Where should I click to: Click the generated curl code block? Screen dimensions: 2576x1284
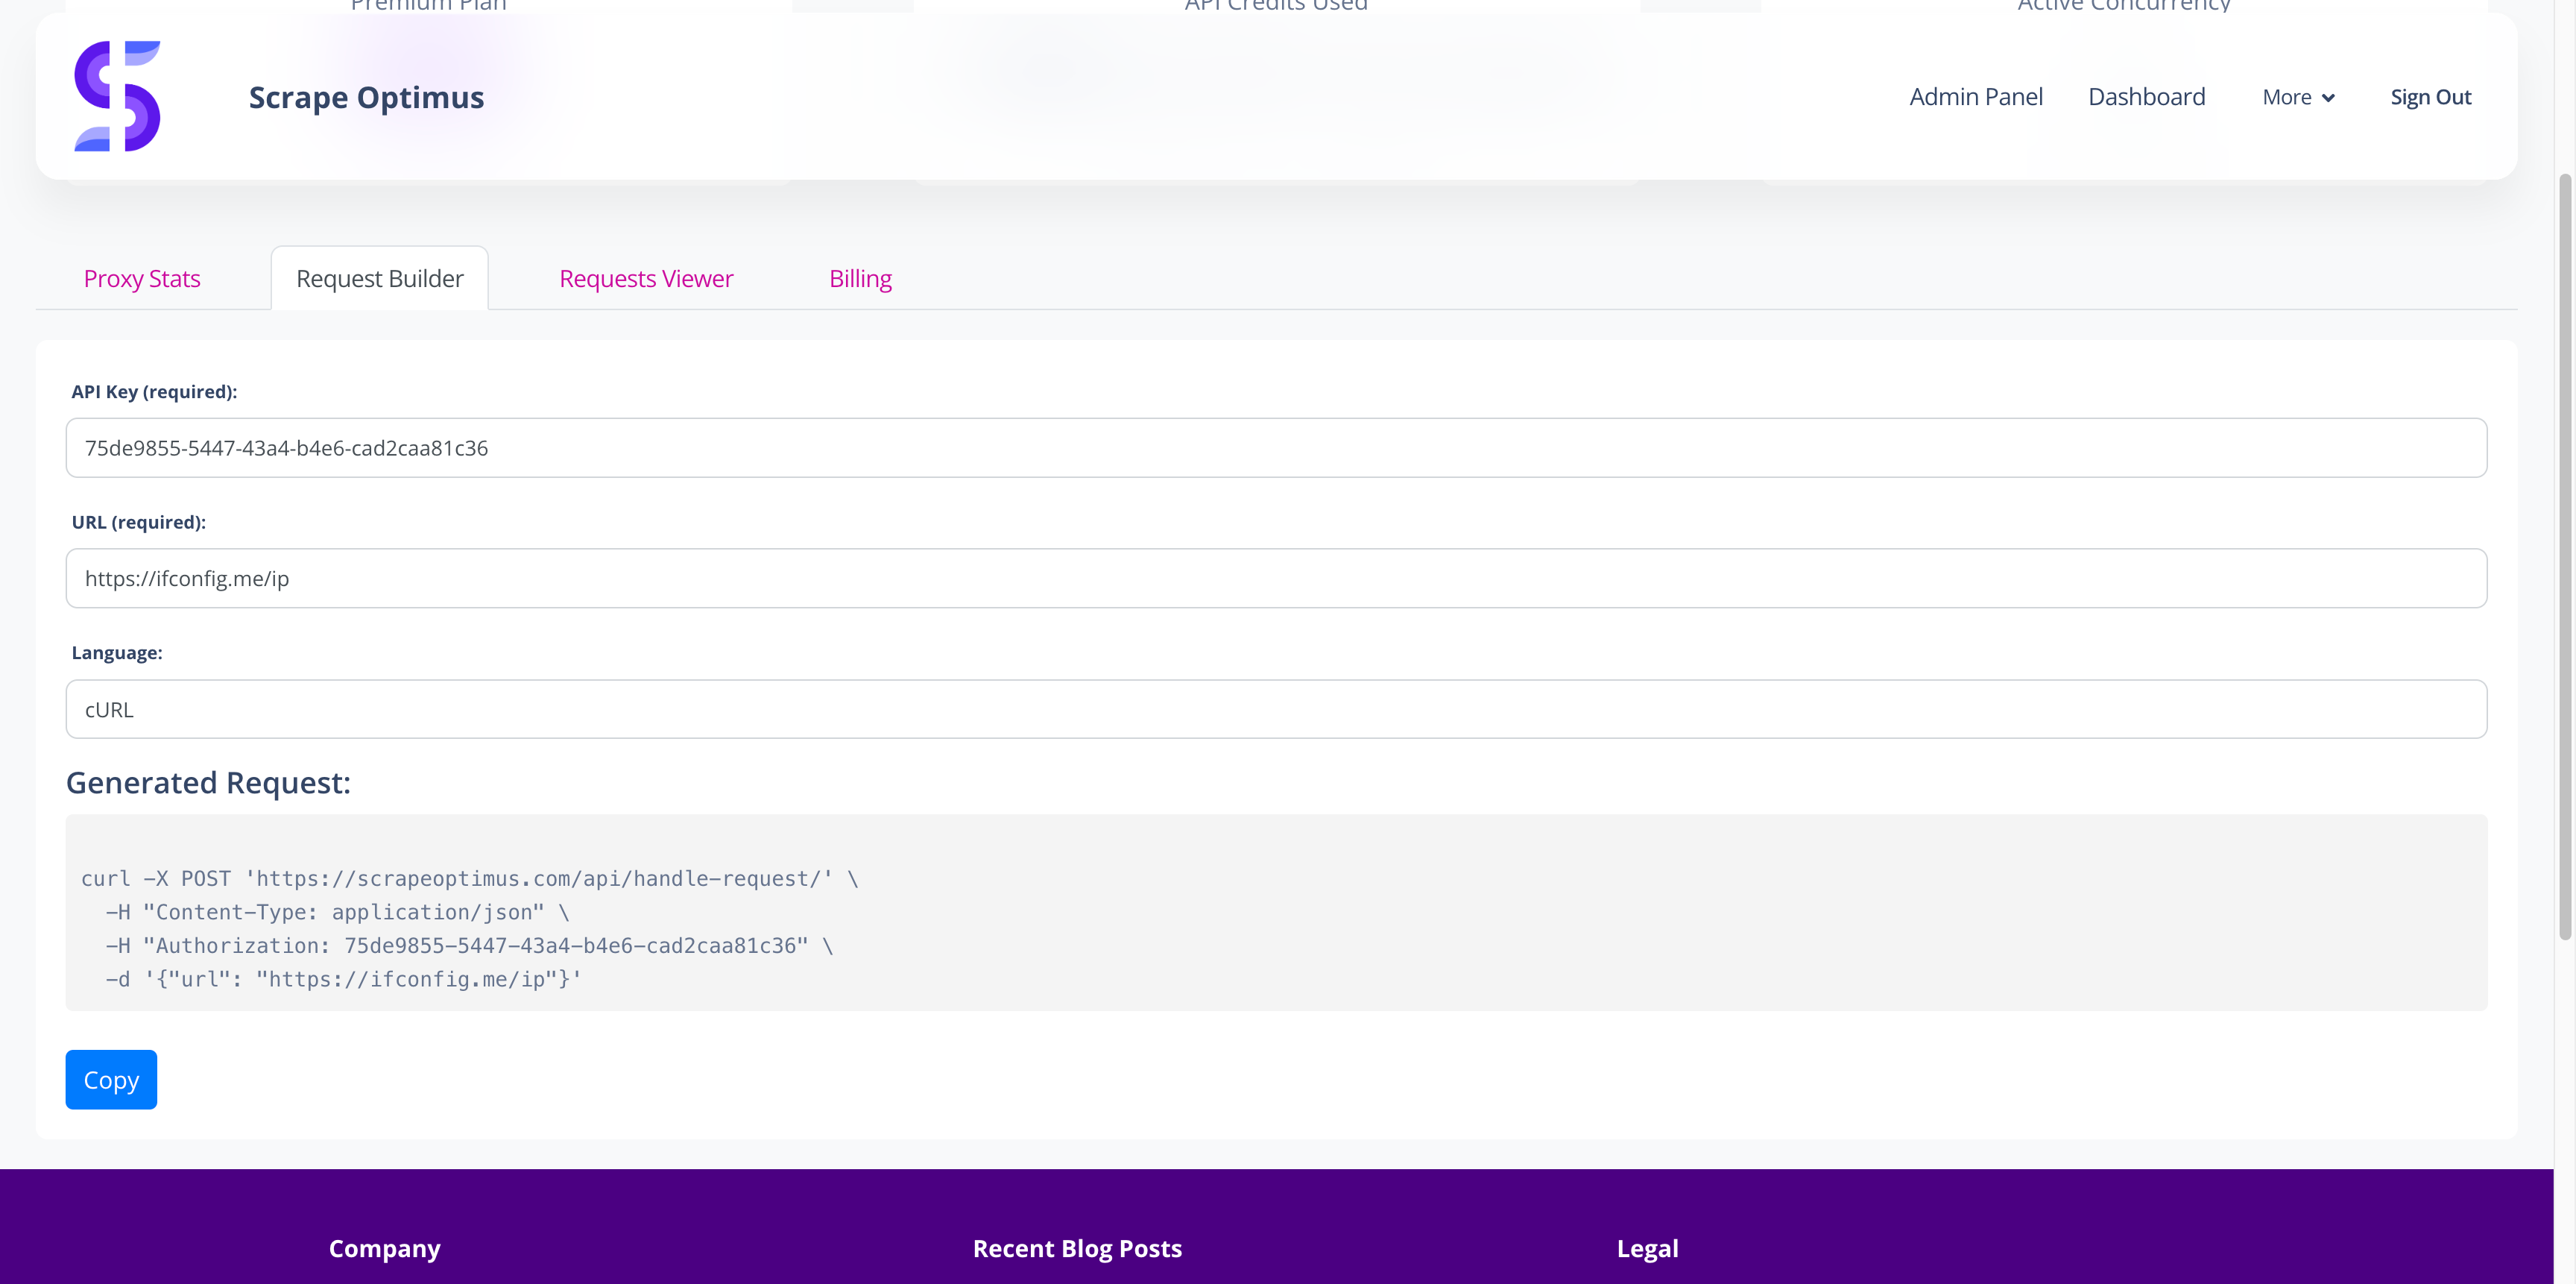(x=1275, y=912)
